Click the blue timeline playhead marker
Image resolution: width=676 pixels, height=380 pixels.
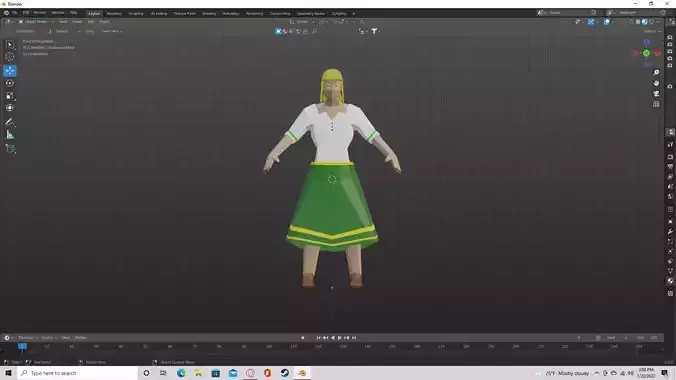click(x=22, y=346)
